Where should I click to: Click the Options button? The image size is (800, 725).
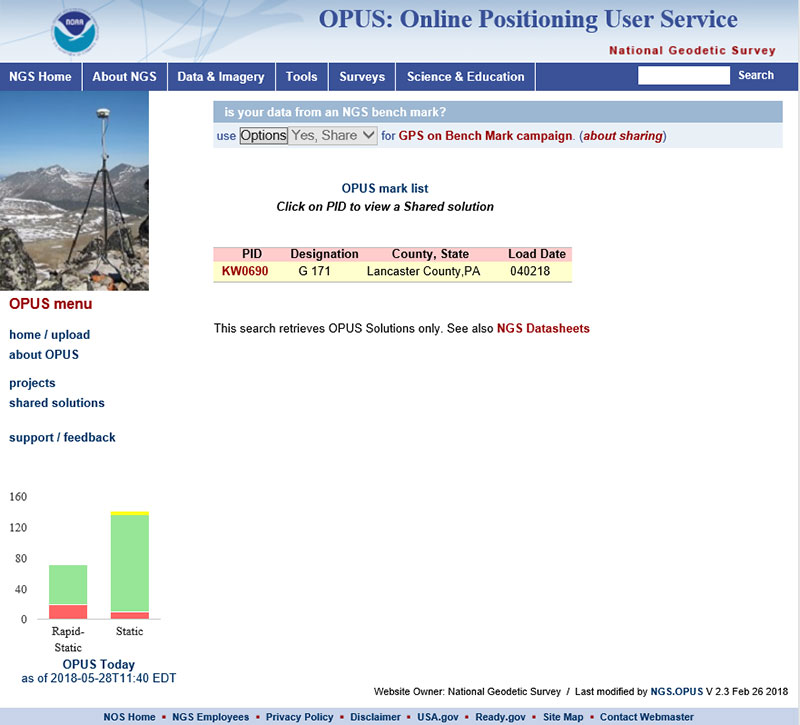(263, 136)
